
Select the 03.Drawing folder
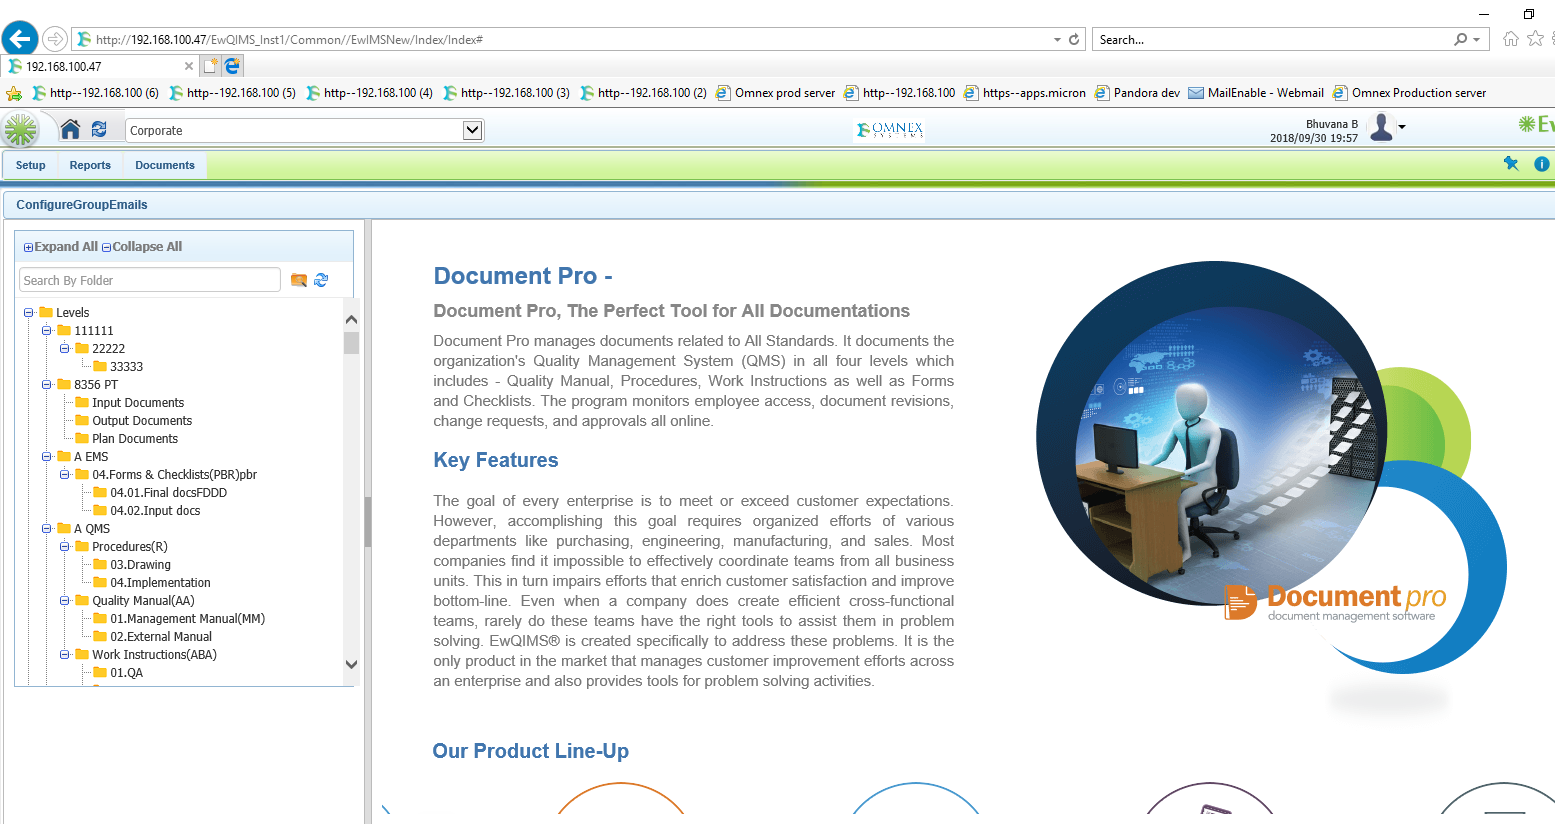click(x=140, y=565)
